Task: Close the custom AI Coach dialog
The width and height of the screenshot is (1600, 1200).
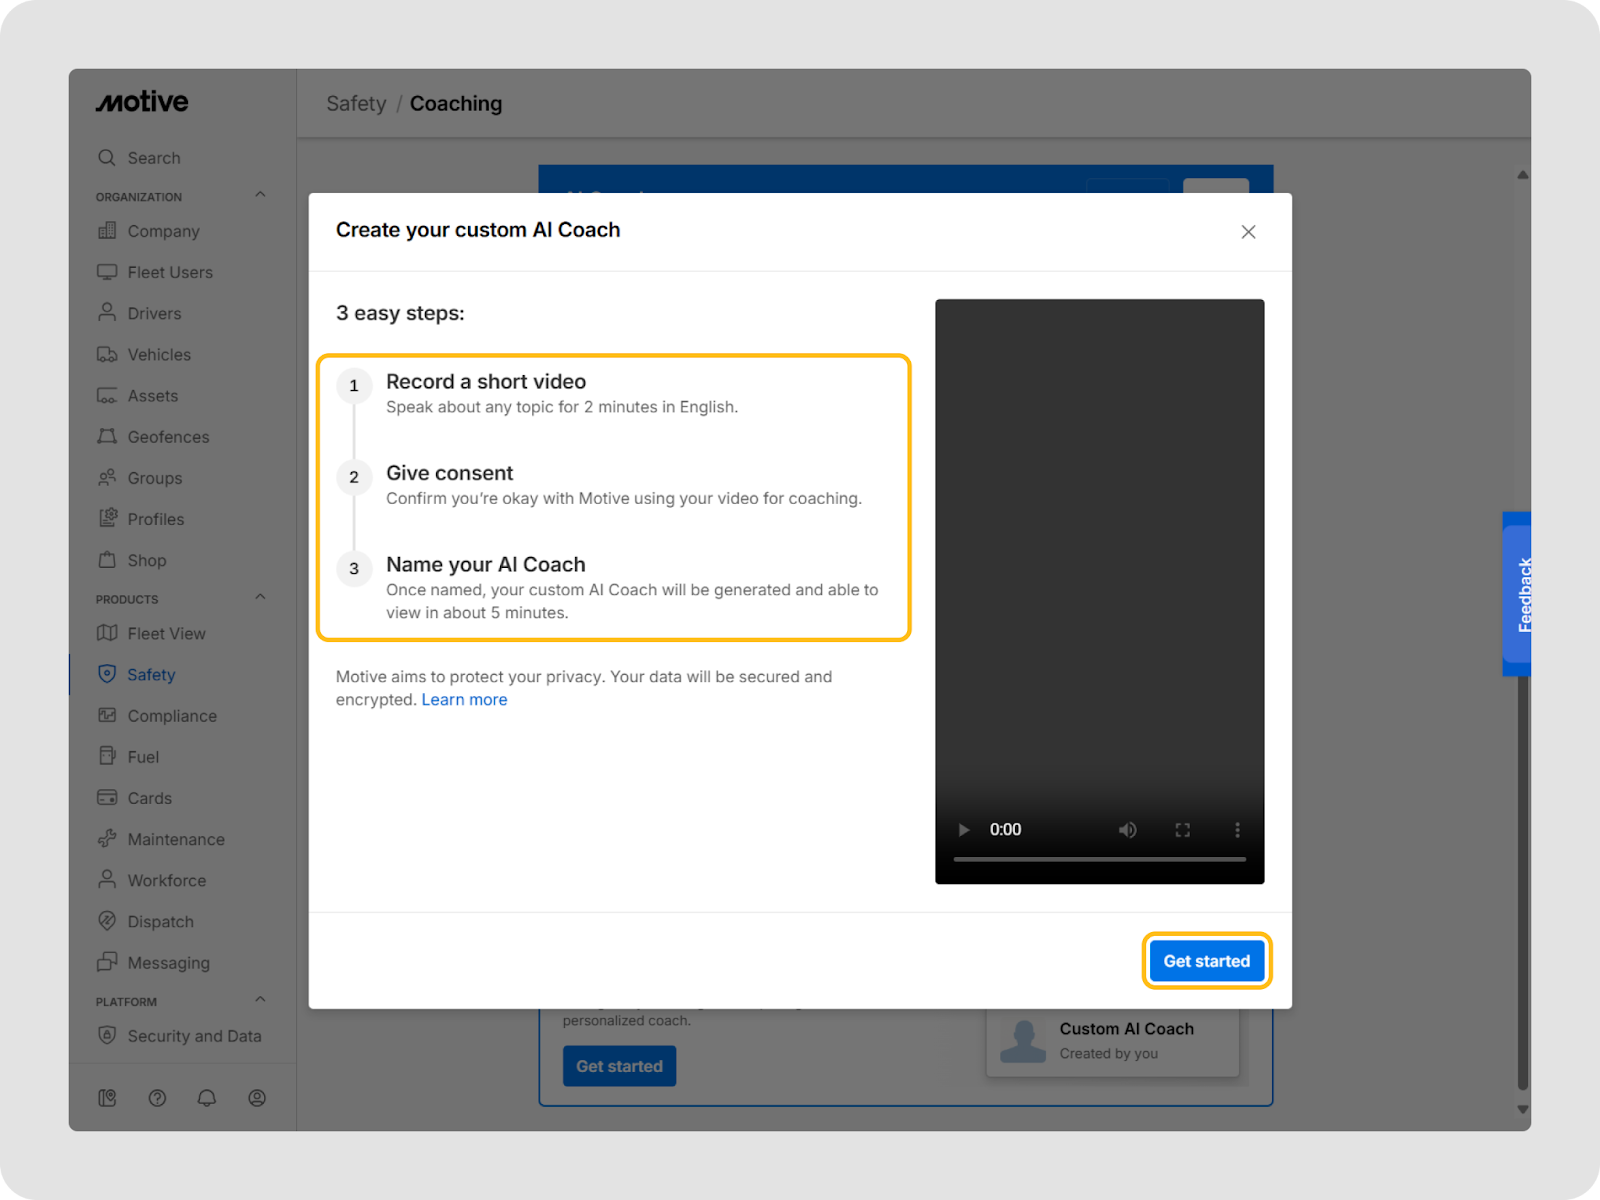Action: point(1248,232)
